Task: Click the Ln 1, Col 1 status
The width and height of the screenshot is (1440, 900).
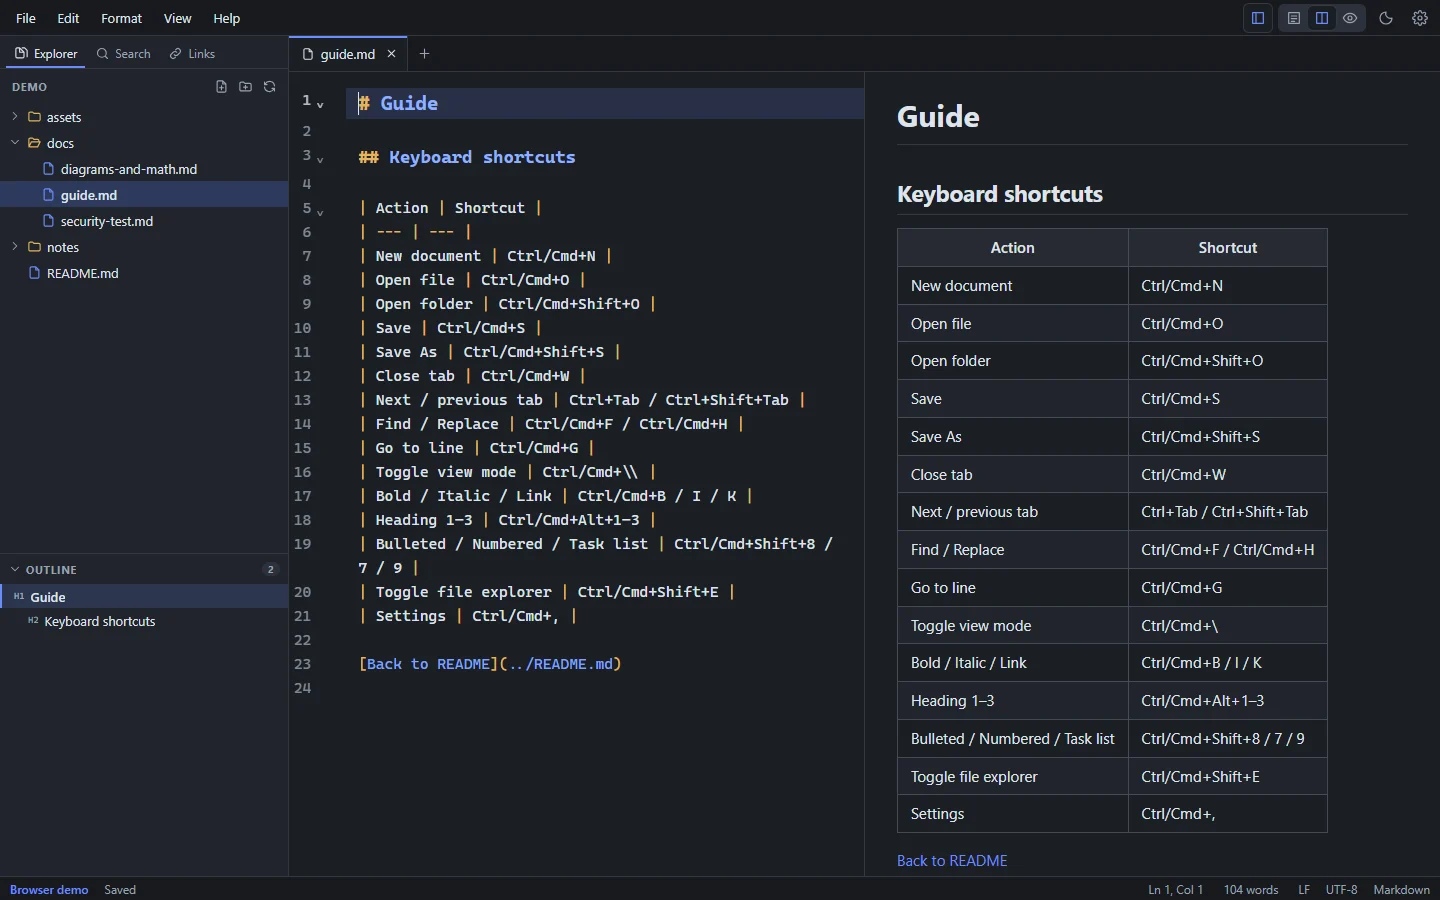Action: click(x=1175, y=890)
